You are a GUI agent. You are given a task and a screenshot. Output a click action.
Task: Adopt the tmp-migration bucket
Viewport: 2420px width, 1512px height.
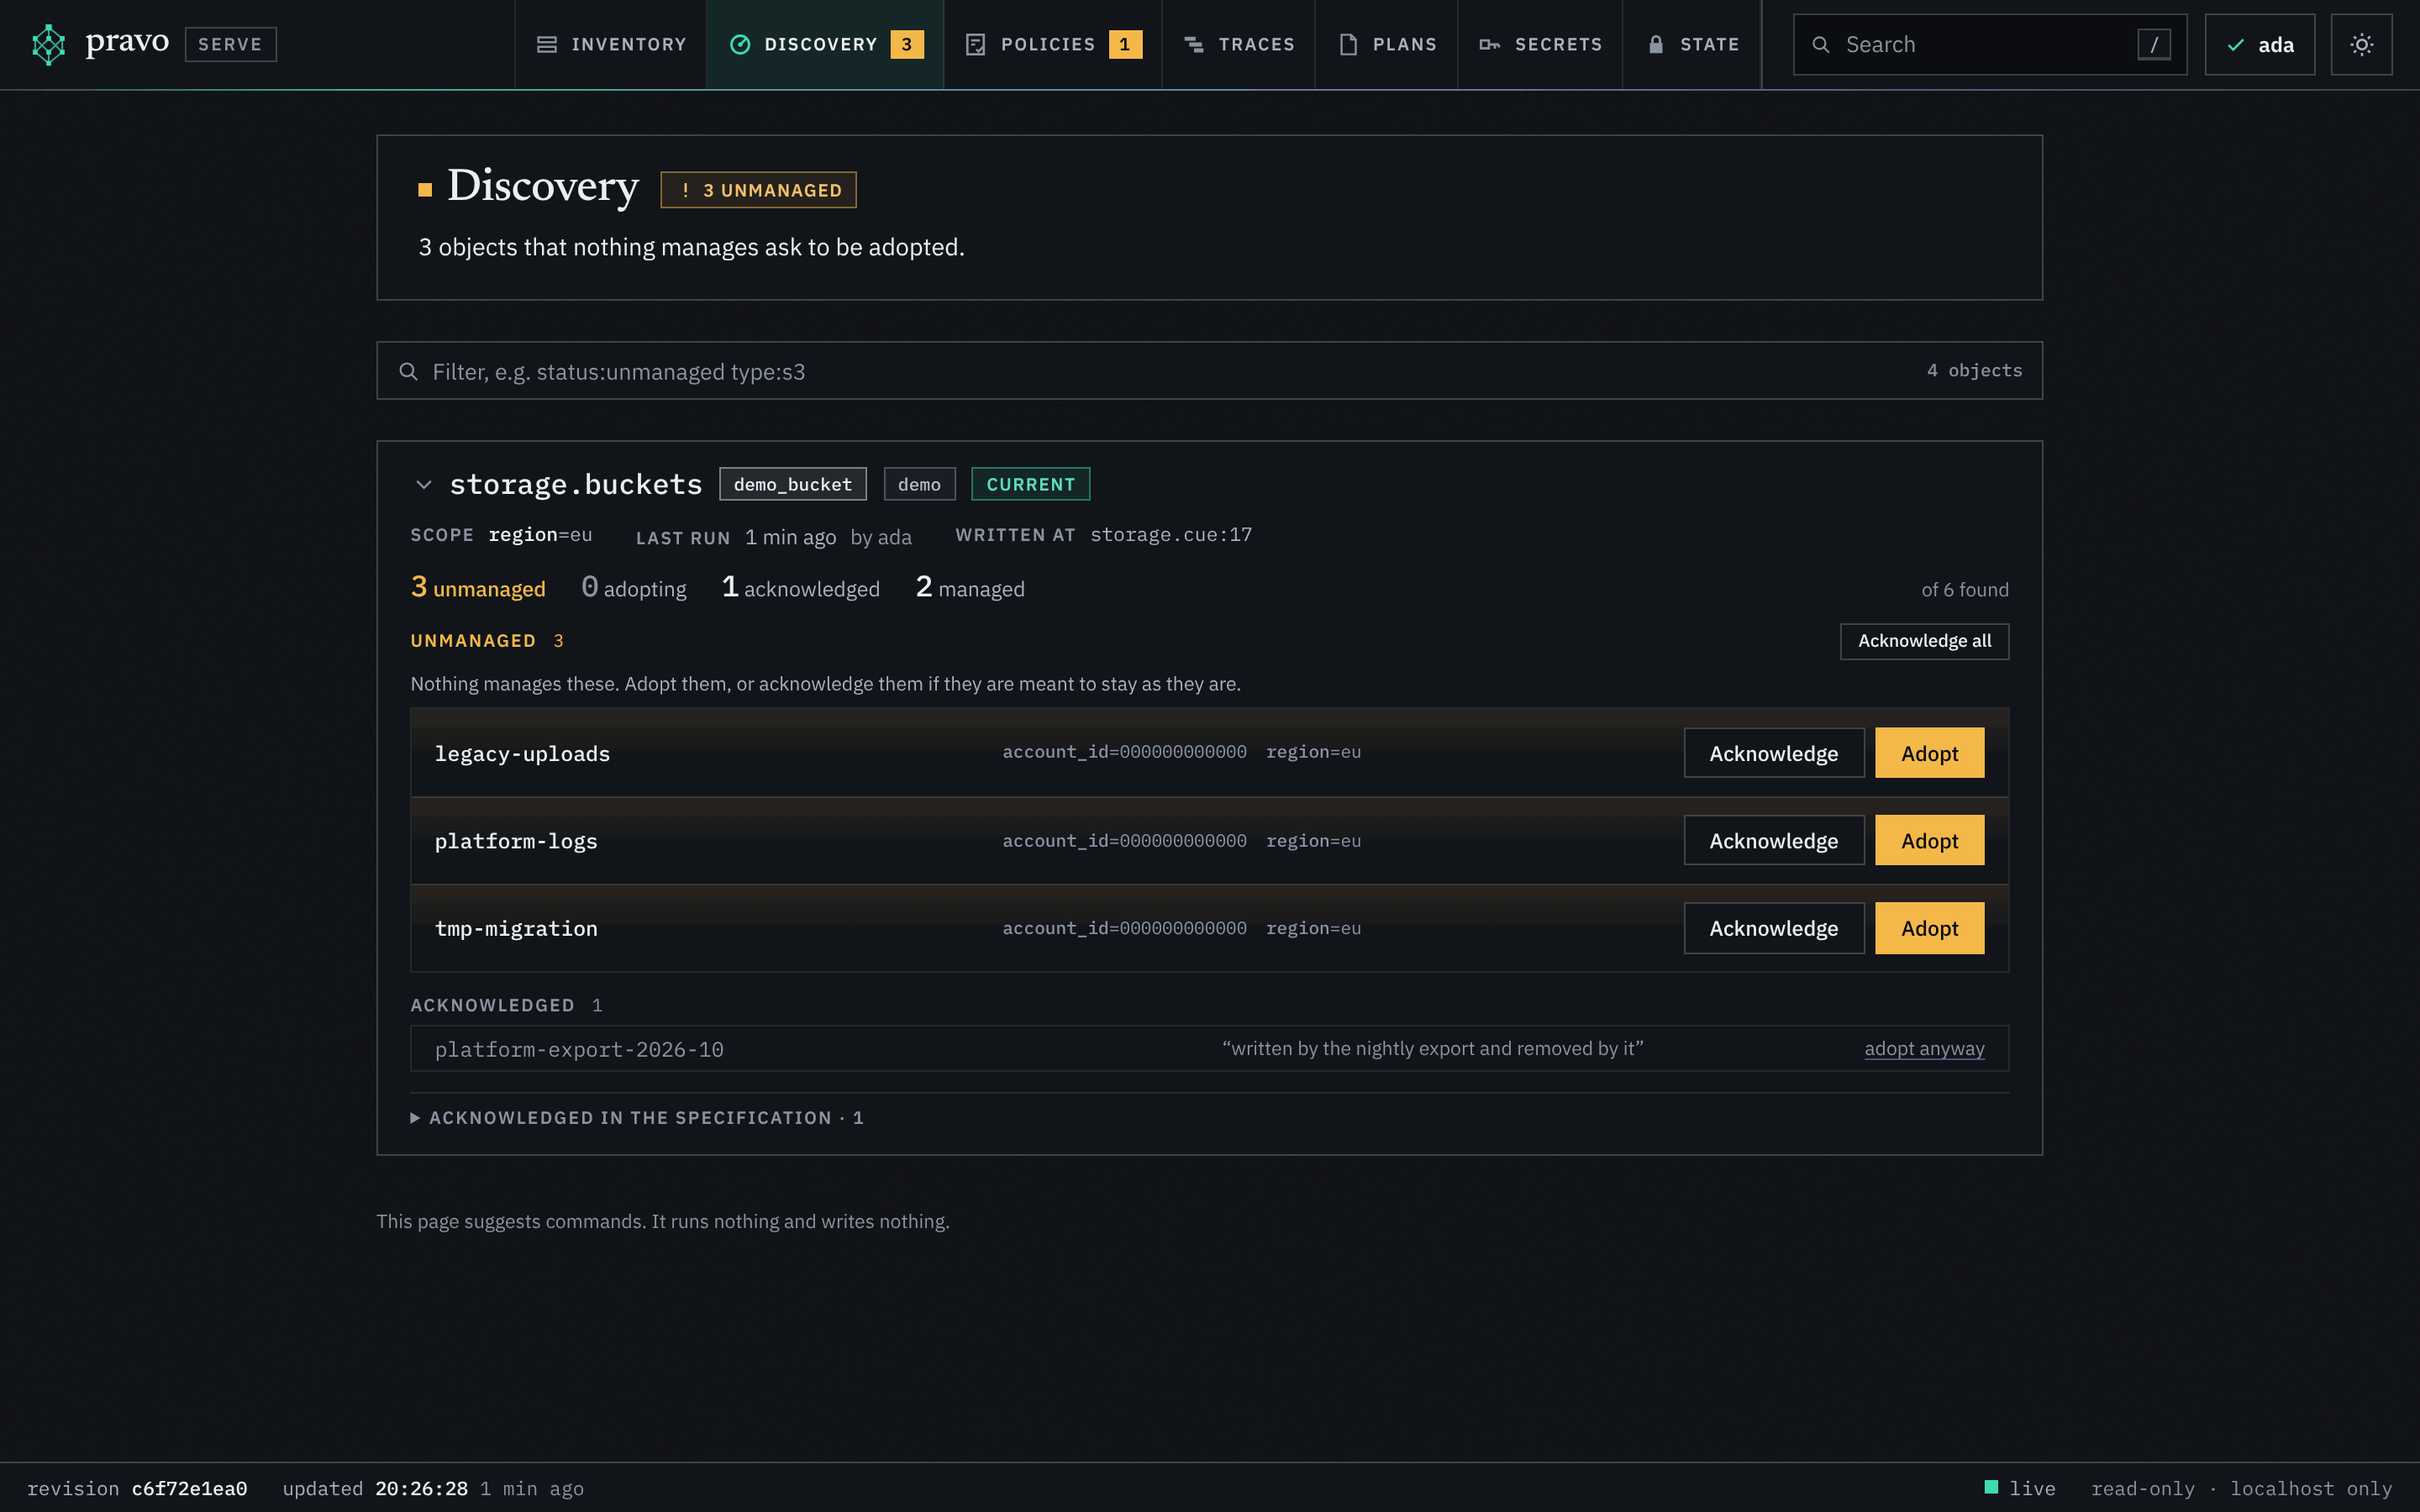click(1929, 927)
